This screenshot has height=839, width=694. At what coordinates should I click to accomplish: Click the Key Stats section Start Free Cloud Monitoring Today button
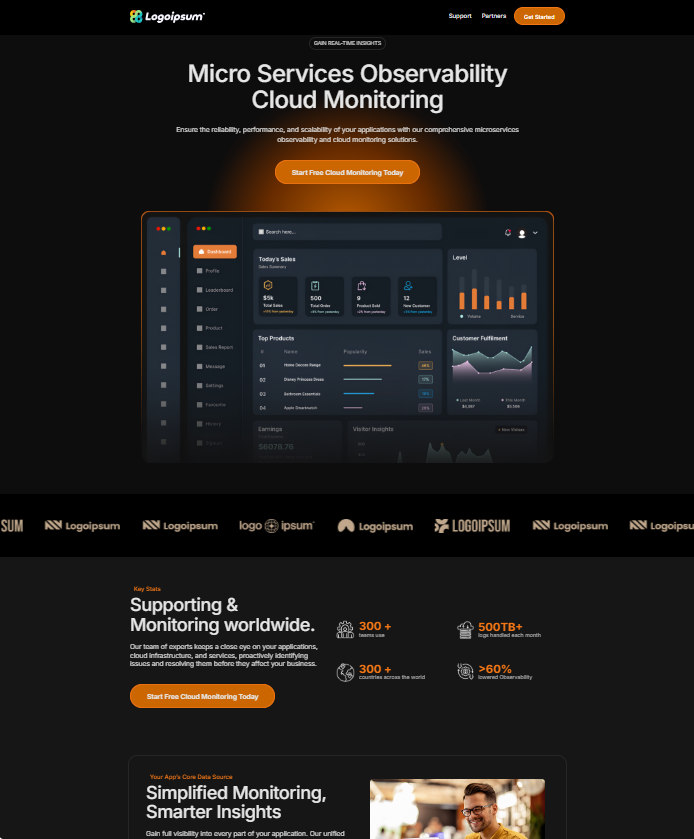point(202,696)
